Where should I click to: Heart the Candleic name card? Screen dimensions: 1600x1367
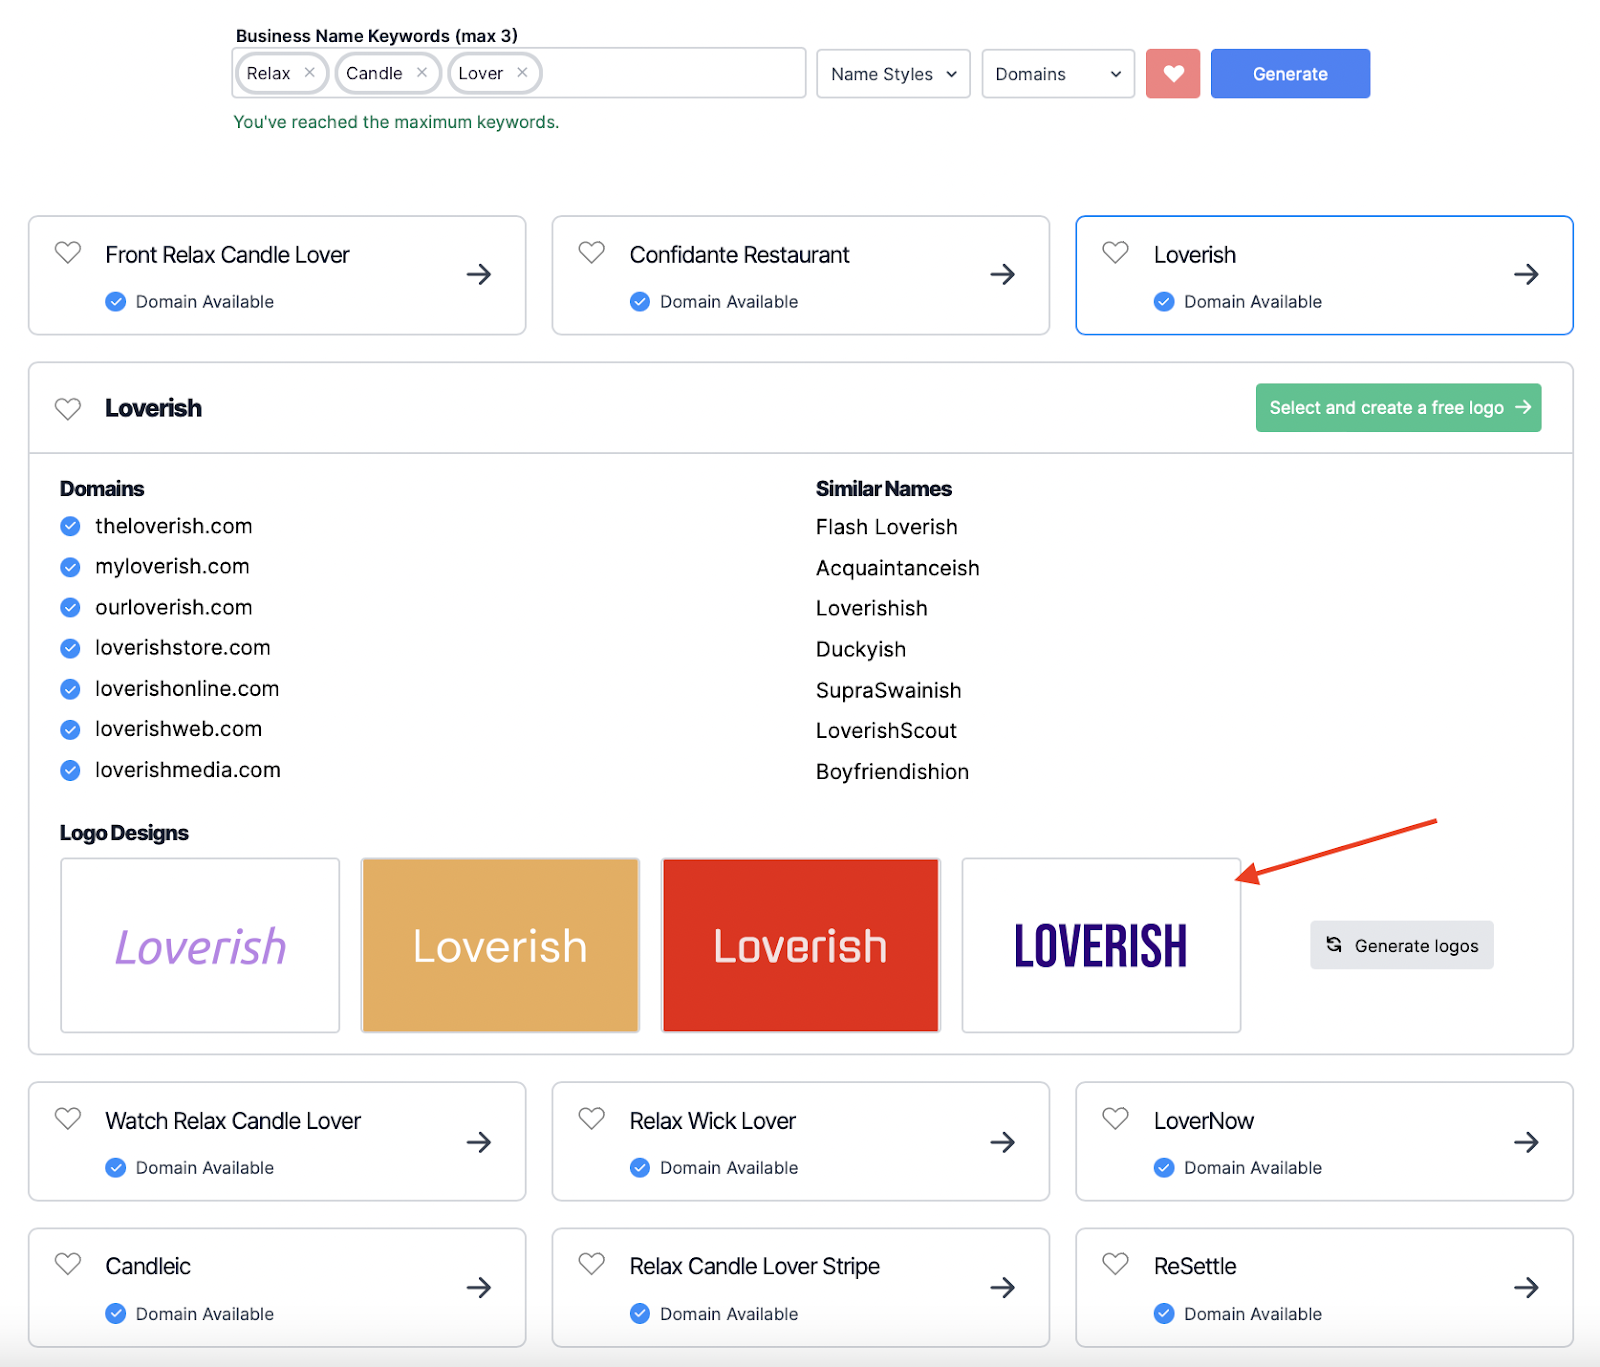[68, 1264]
